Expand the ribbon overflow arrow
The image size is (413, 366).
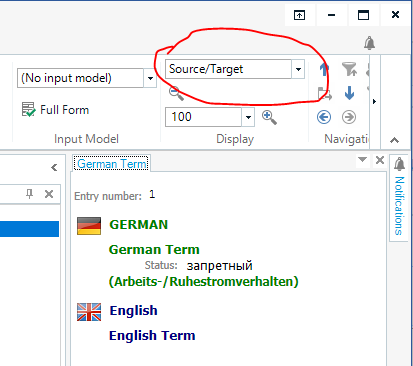(374, 101)
